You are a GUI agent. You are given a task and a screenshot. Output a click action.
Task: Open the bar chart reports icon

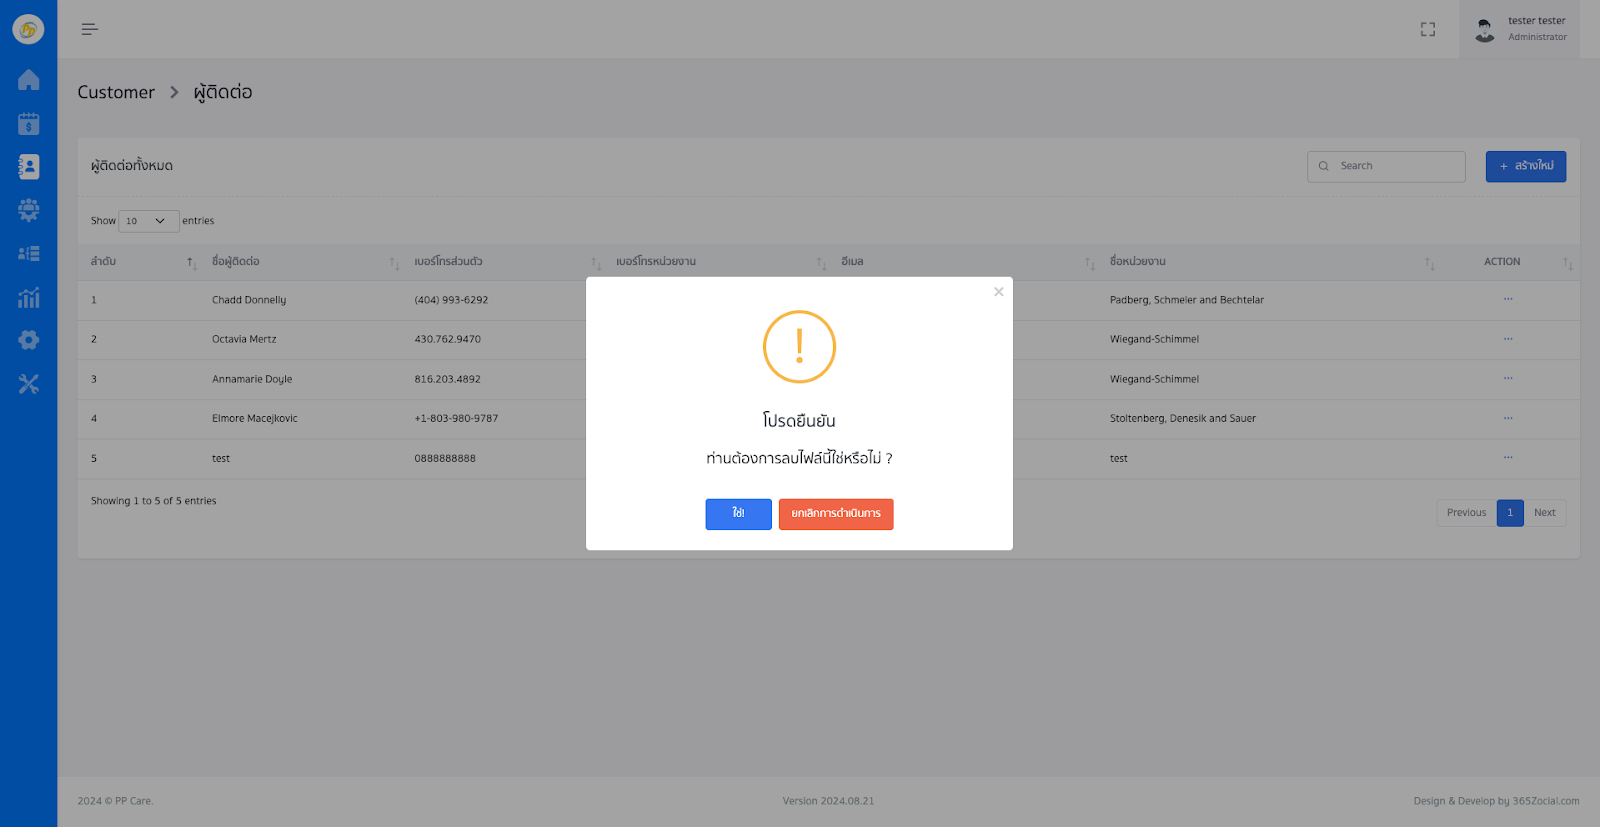(28, 297)
